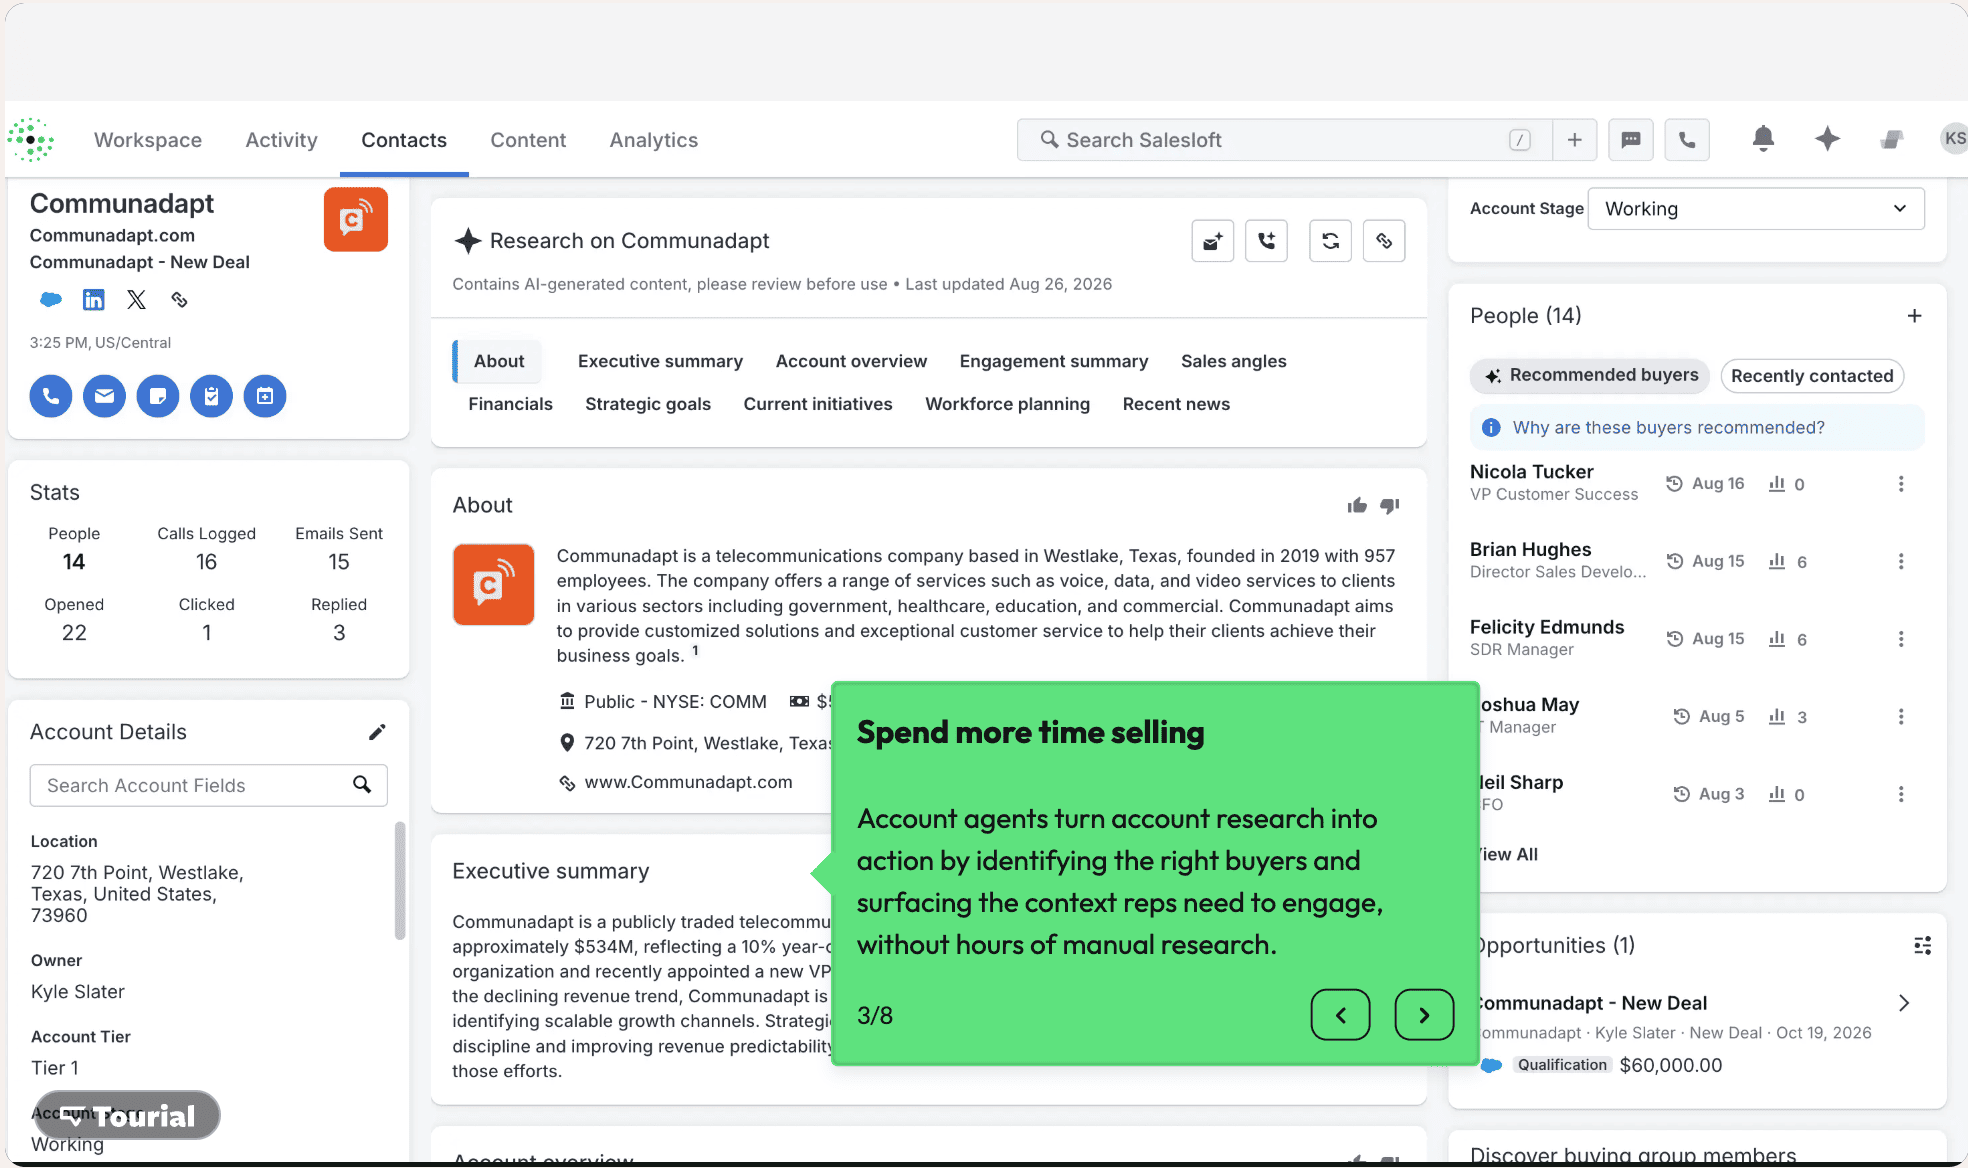This screenshot has width=1968, height=1168.
Task: Add a person with People plus icon
Action: coord(1914,316)
